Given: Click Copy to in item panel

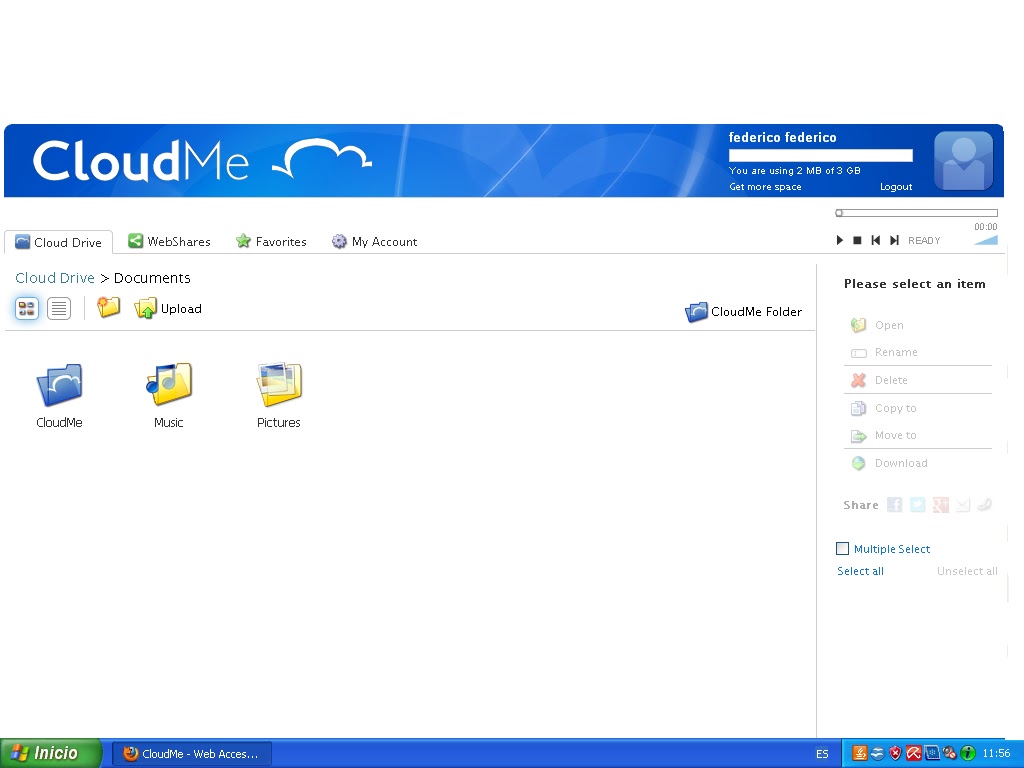Looking at the screenshot, I should pos(884,408).
